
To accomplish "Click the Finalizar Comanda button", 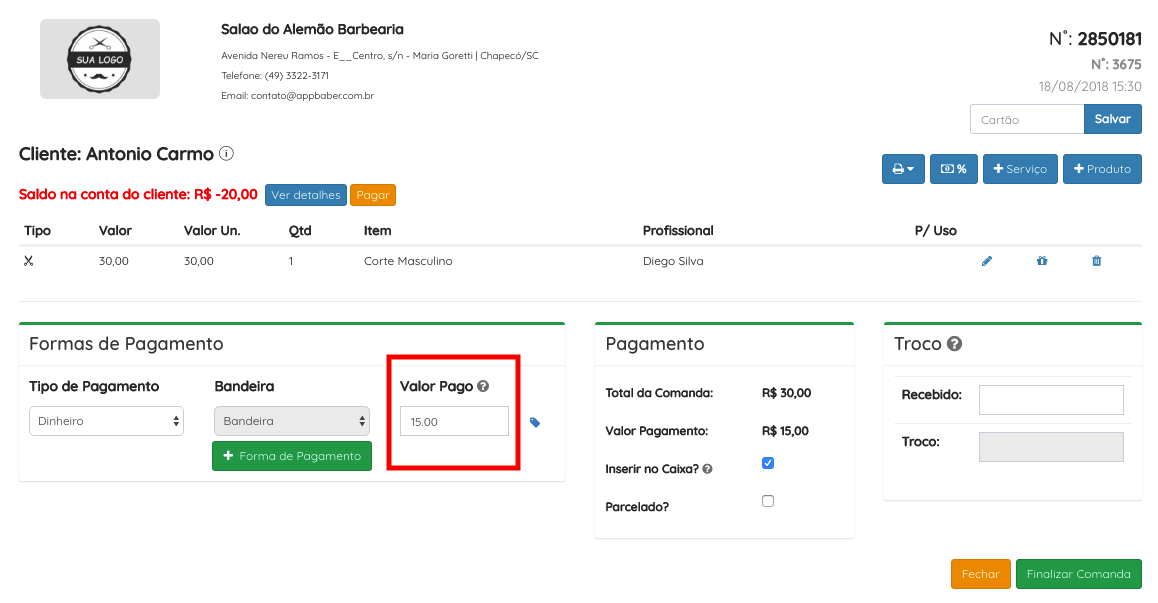I will pos(1078,574).
